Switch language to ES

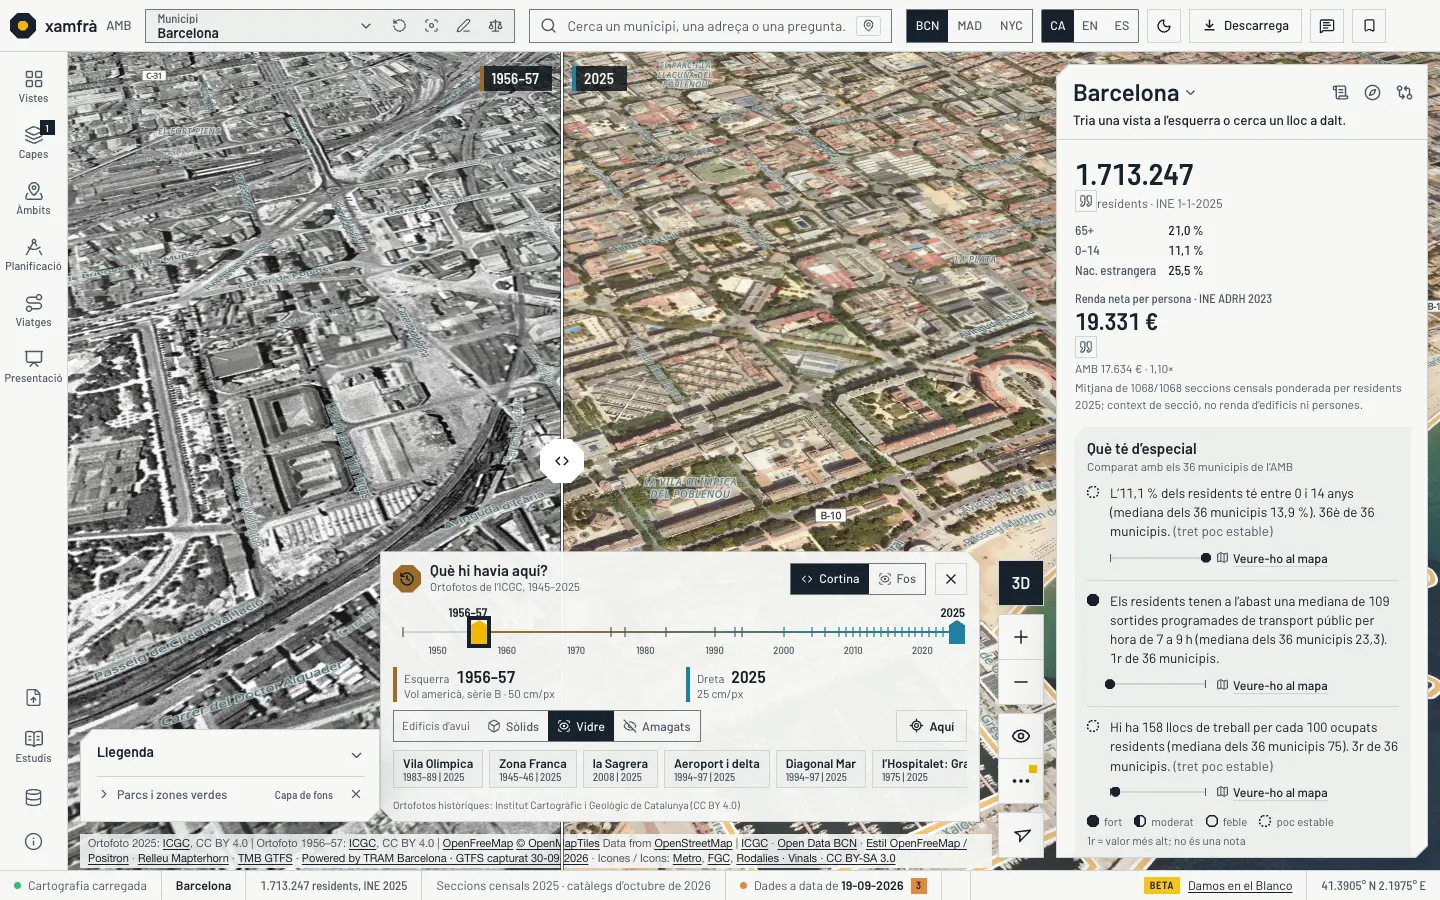point(1122,26)
